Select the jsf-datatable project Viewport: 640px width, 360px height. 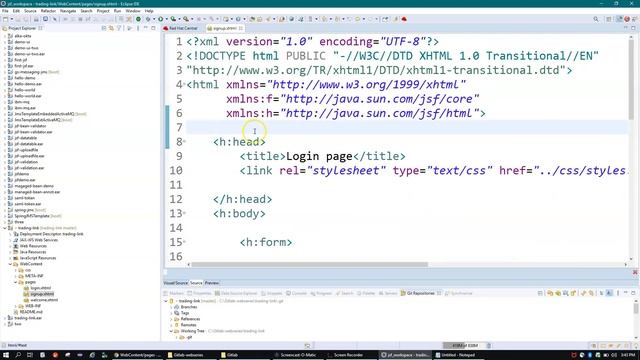click(x=26, y=138)
